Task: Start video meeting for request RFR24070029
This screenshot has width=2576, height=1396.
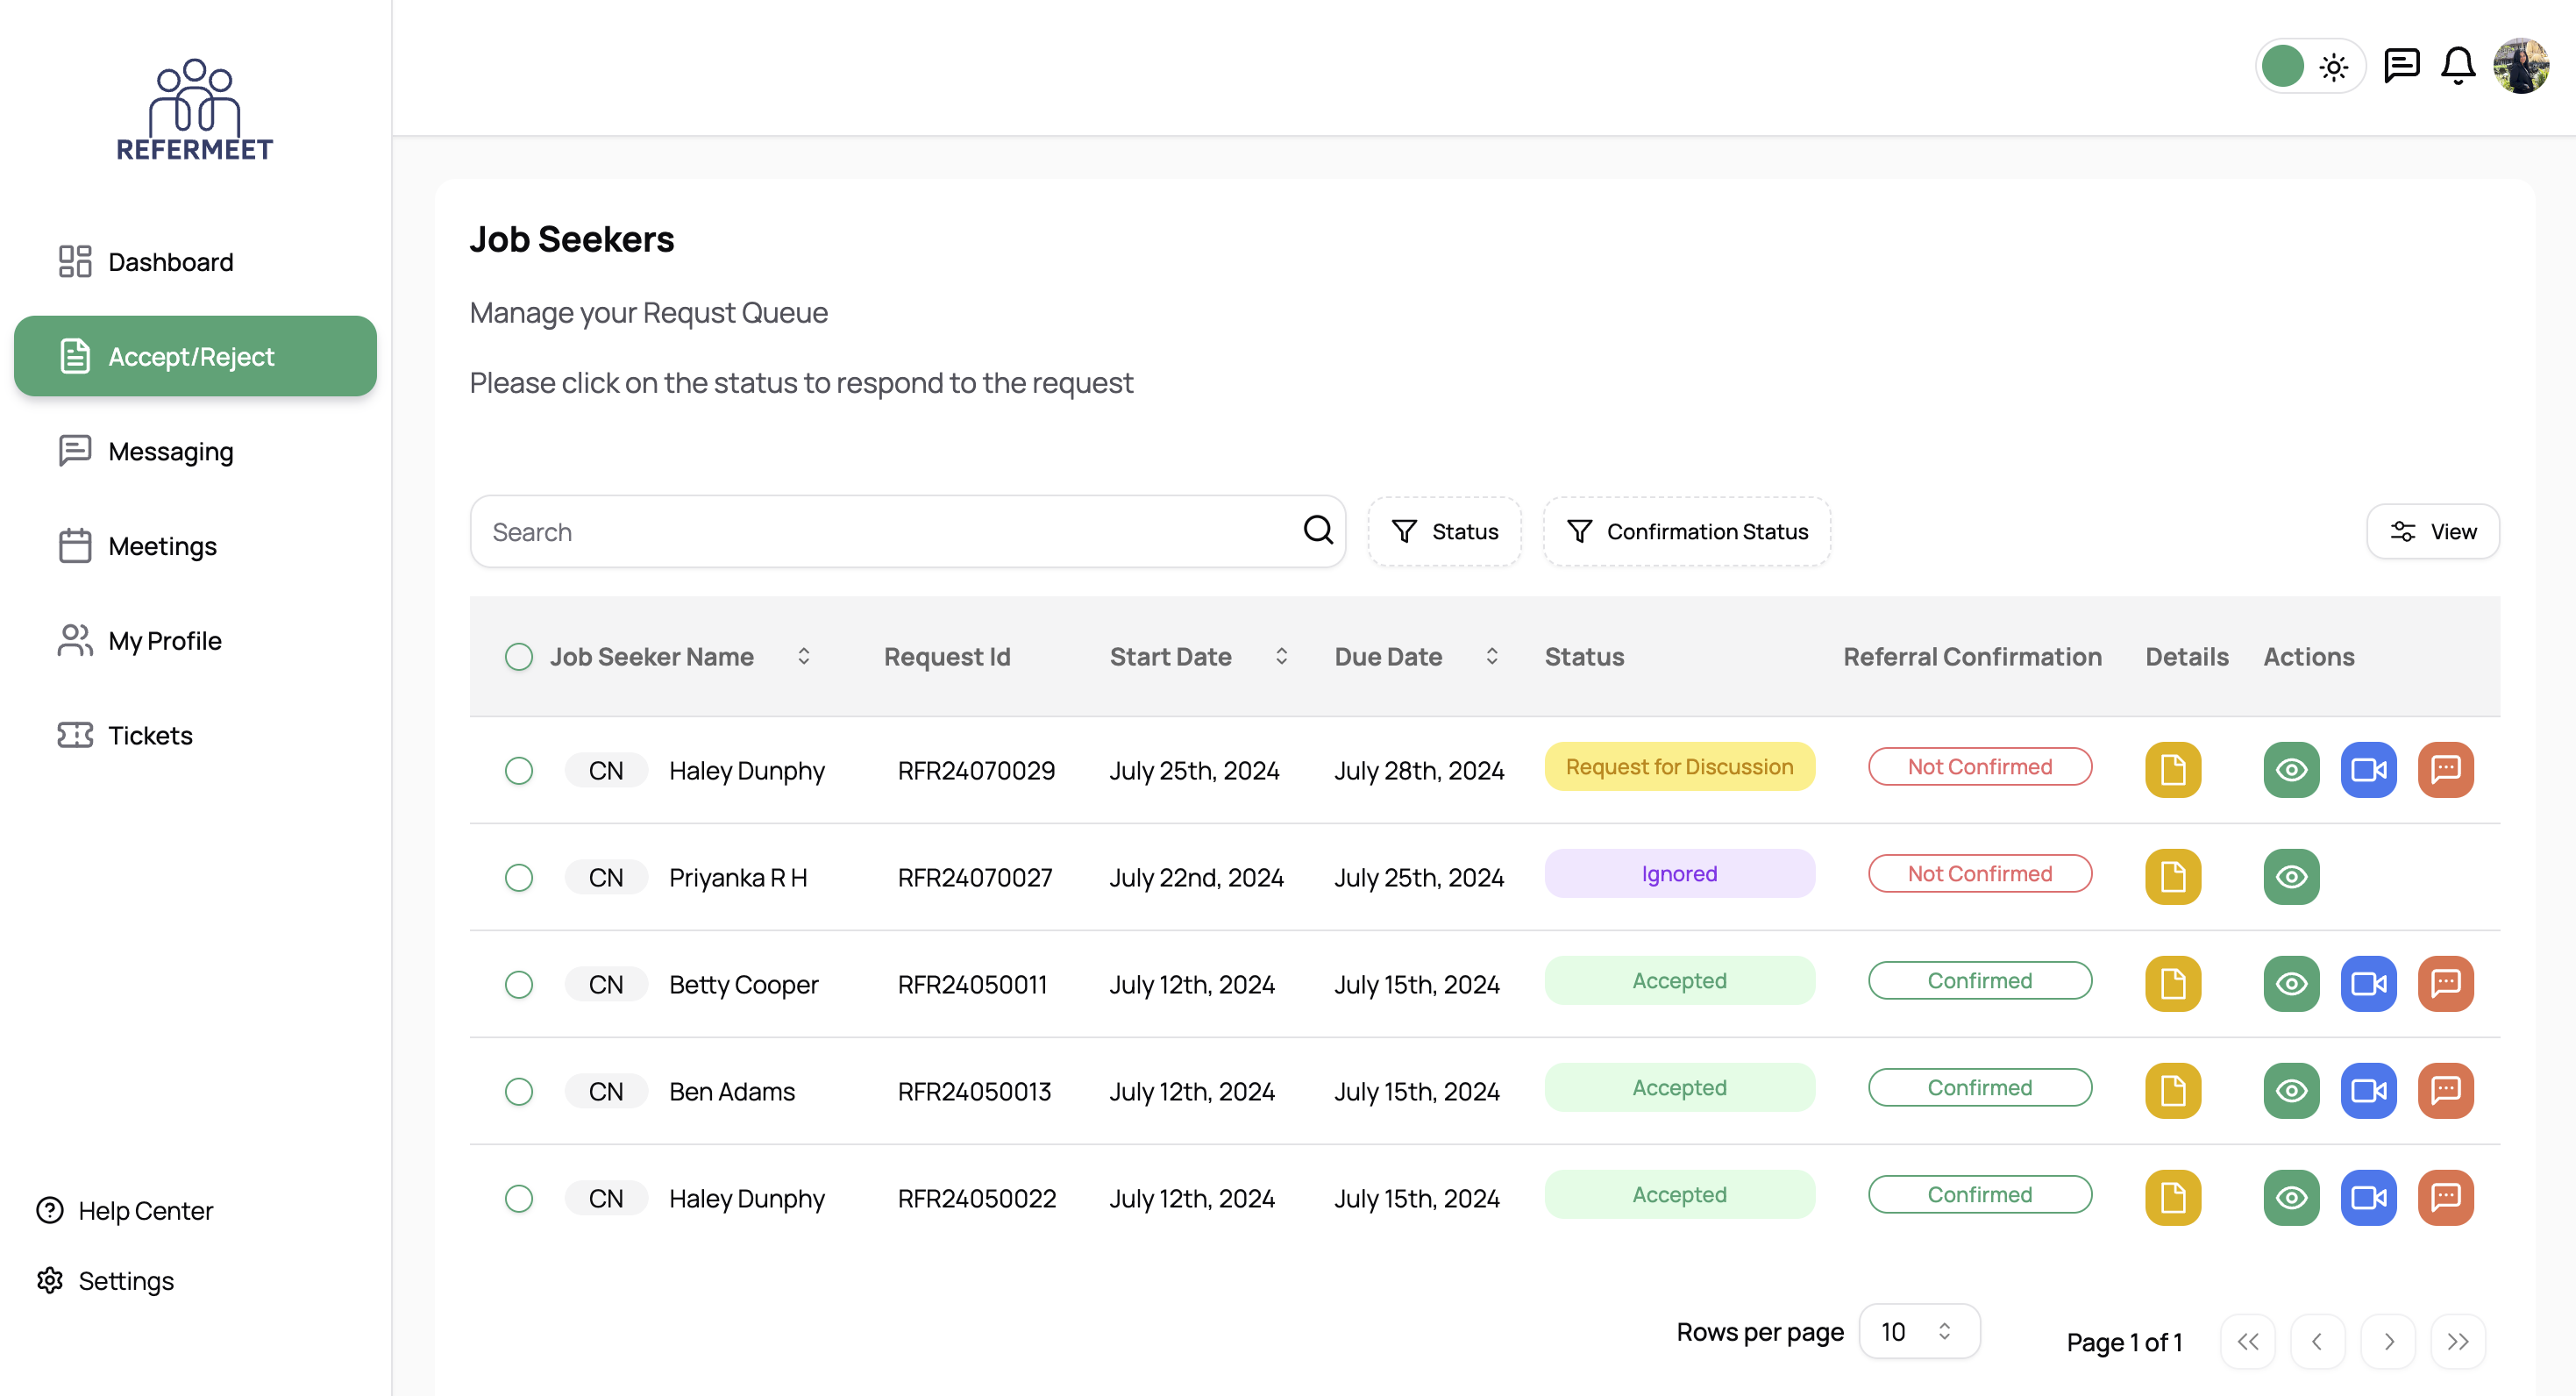Action: 2368,770
